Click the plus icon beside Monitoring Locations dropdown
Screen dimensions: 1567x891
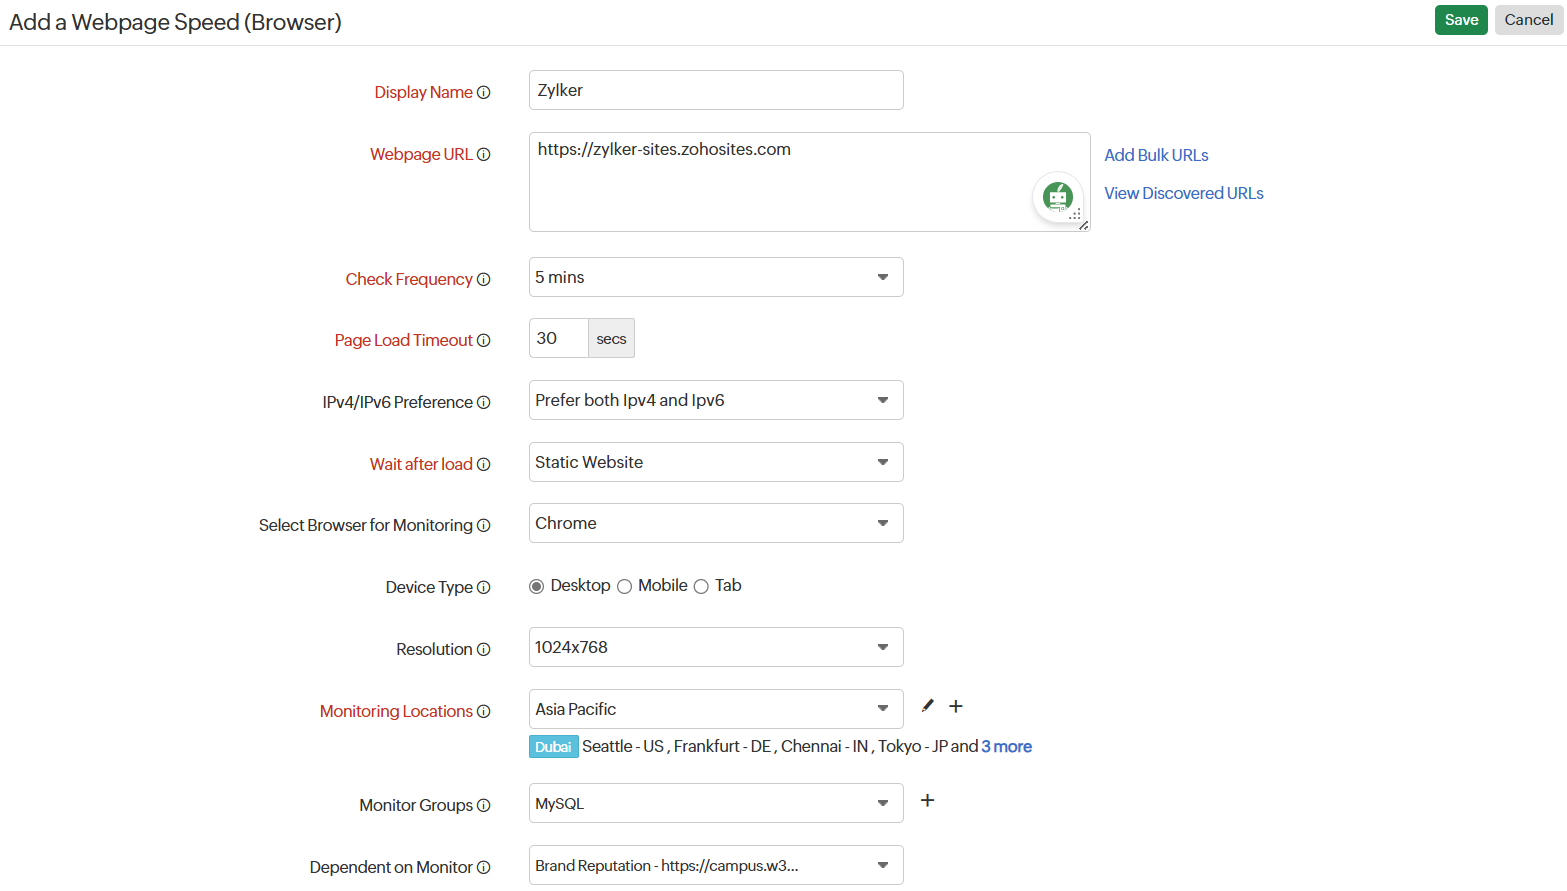[x=956, y=706]
